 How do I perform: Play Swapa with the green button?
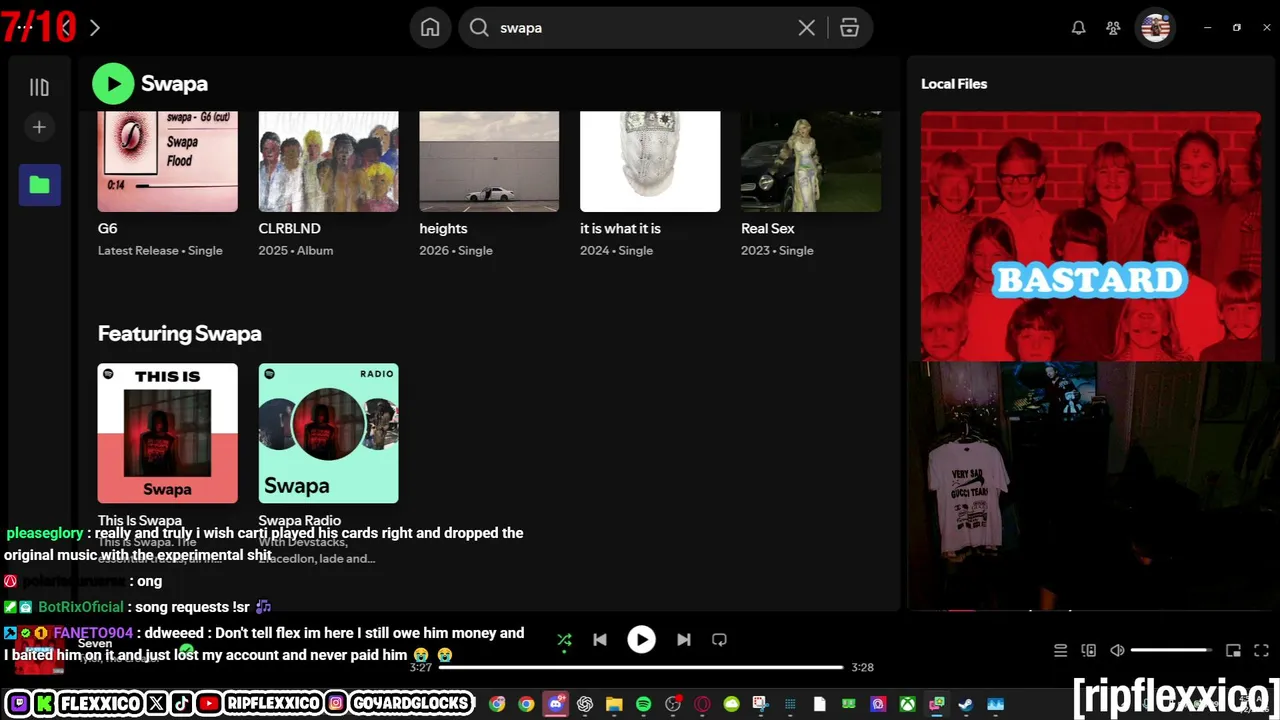pos(113,84)
